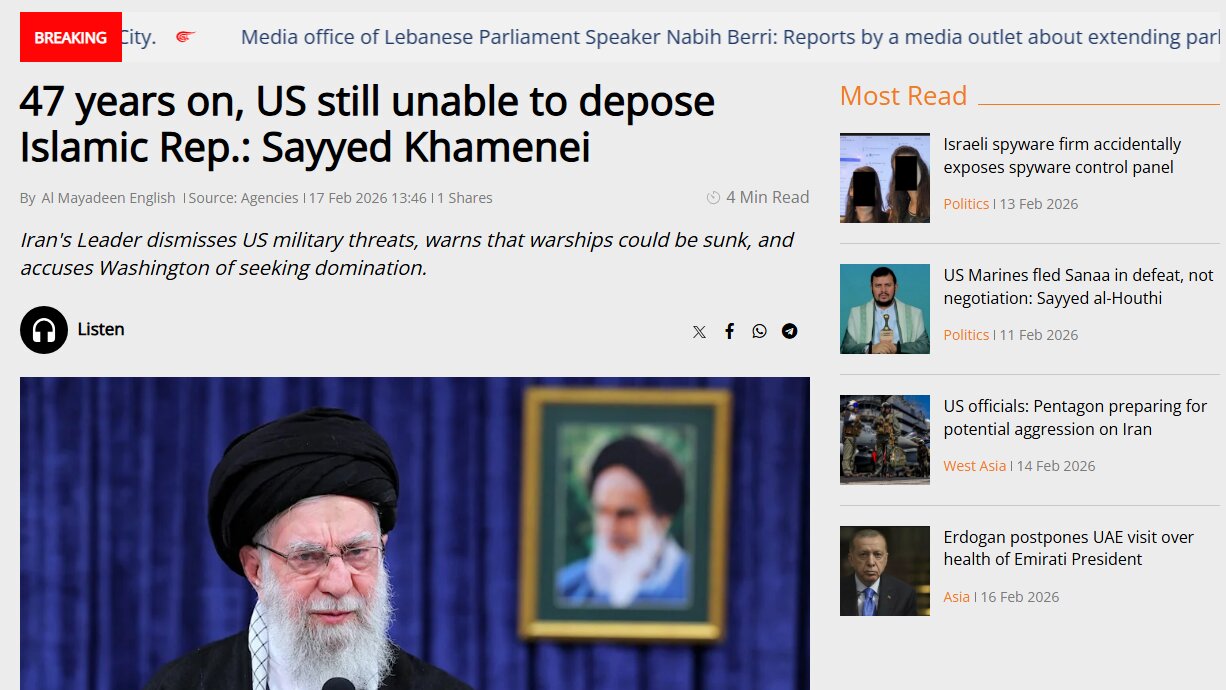Open US Marines fled Sanaa article
Image resolution: width=1226 pixels, height=690 pixels.
[1078, 287]
